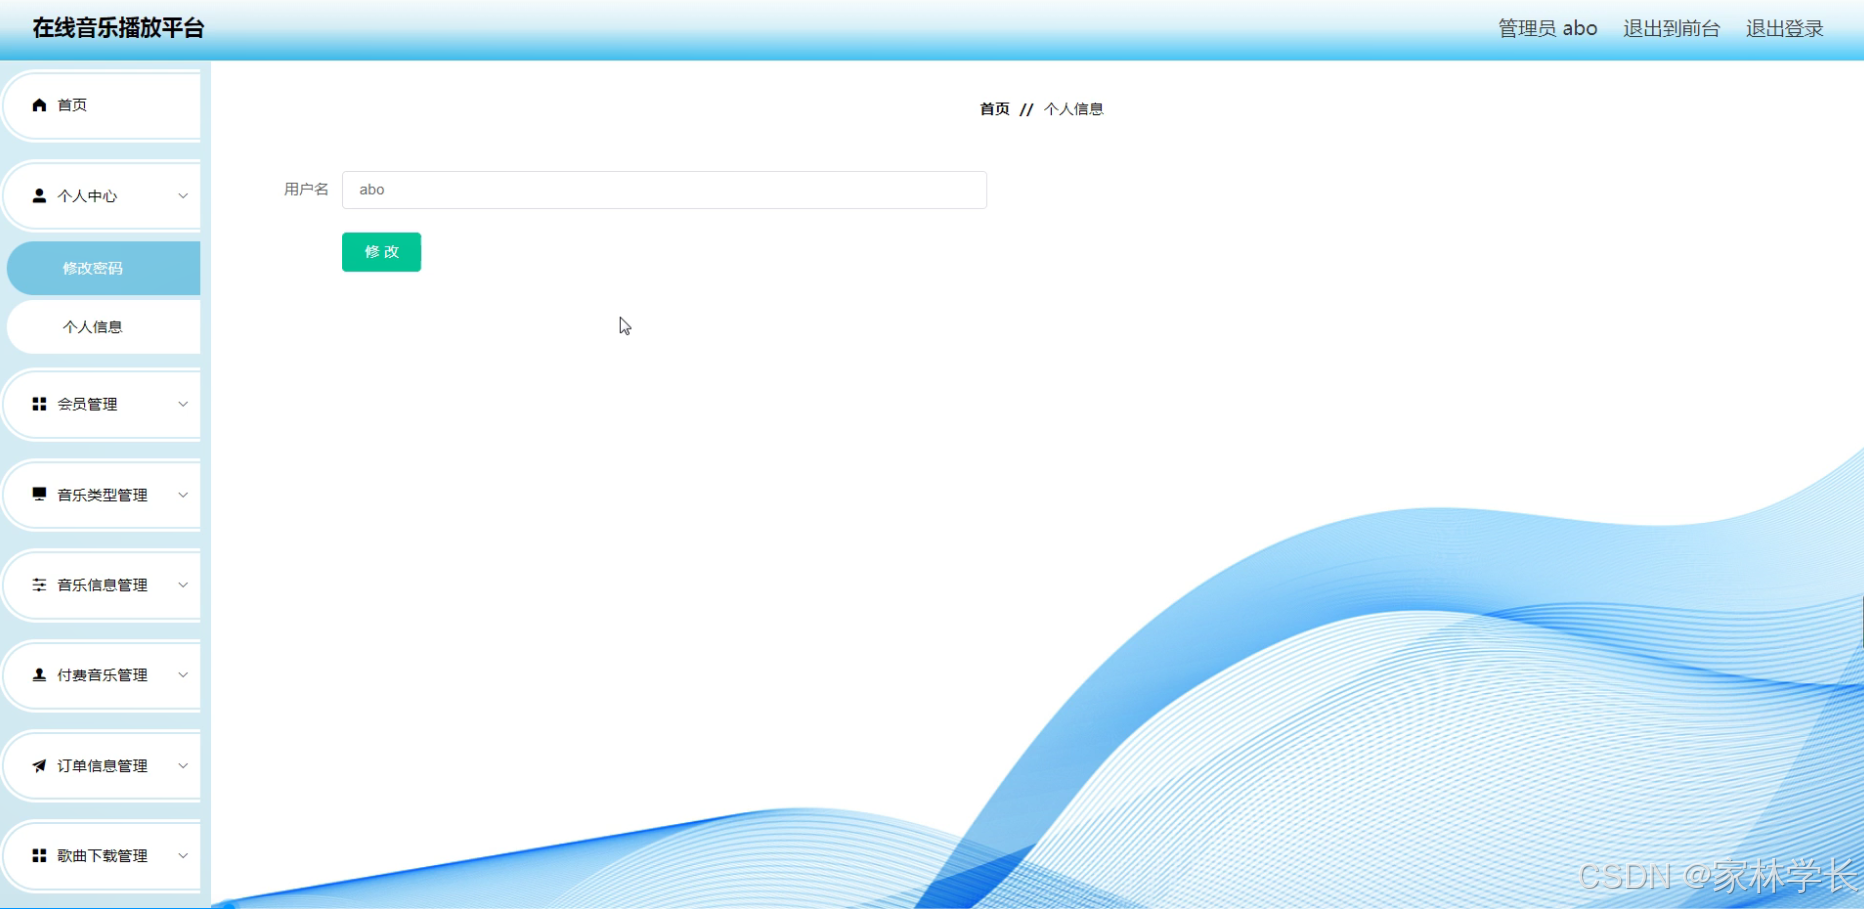Select the 个人信息 submenu item
Screen dimensions: 1864x909
pos(103,327)
